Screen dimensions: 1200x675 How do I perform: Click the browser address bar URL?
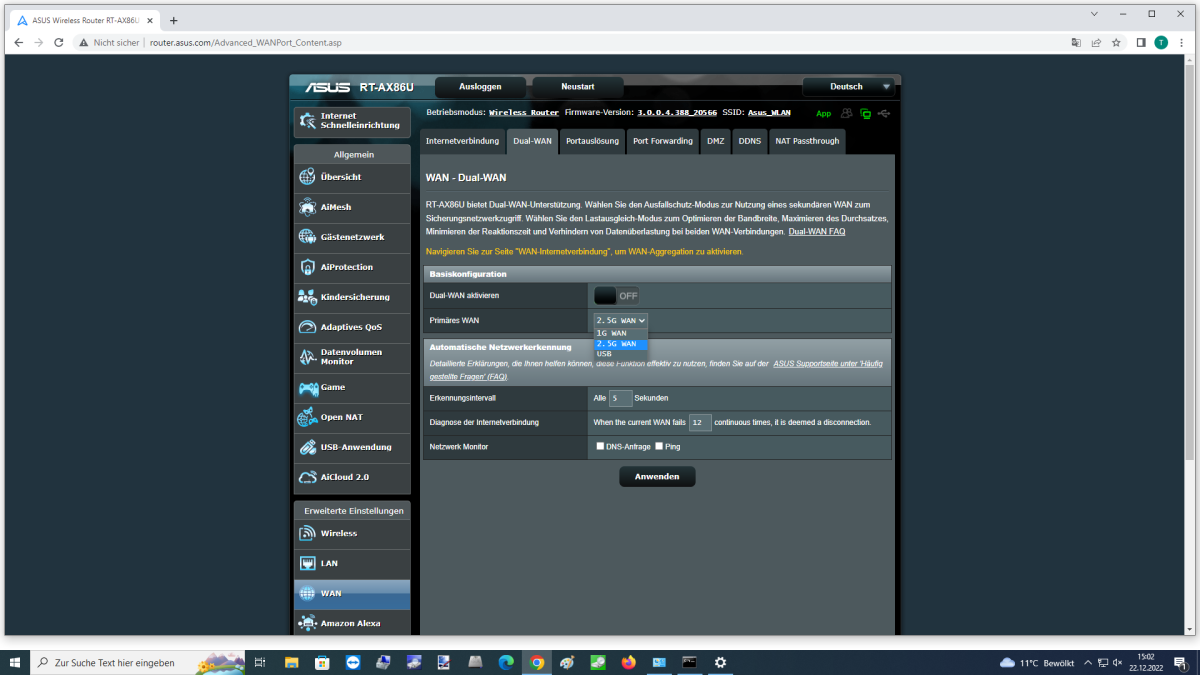tap(246, 43)
